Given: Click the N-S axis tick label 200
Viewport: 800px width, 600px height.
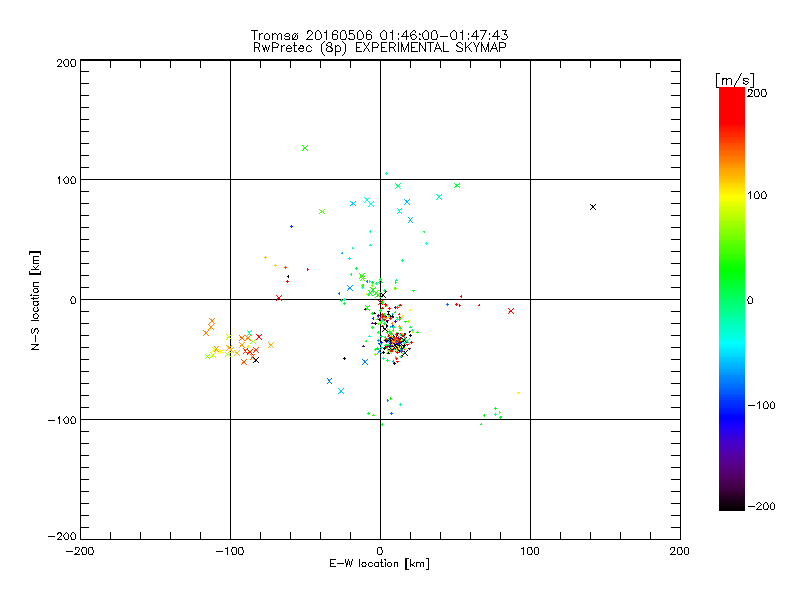Looking at the screenshot, I should (x=66, y=63).
